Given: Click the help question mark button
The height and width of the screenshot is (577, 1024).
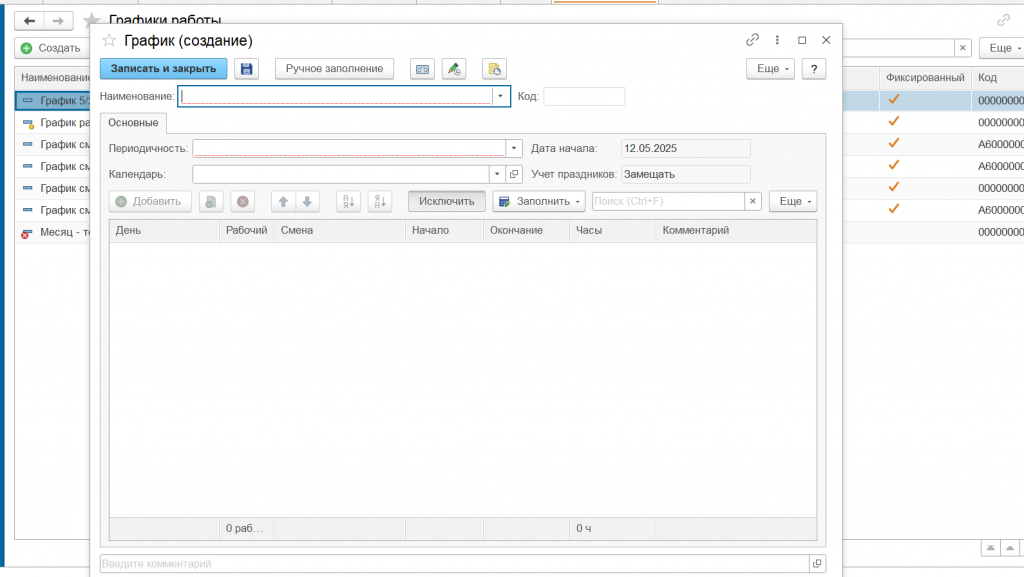Looking at the screenshot, I should pos(814,68).
